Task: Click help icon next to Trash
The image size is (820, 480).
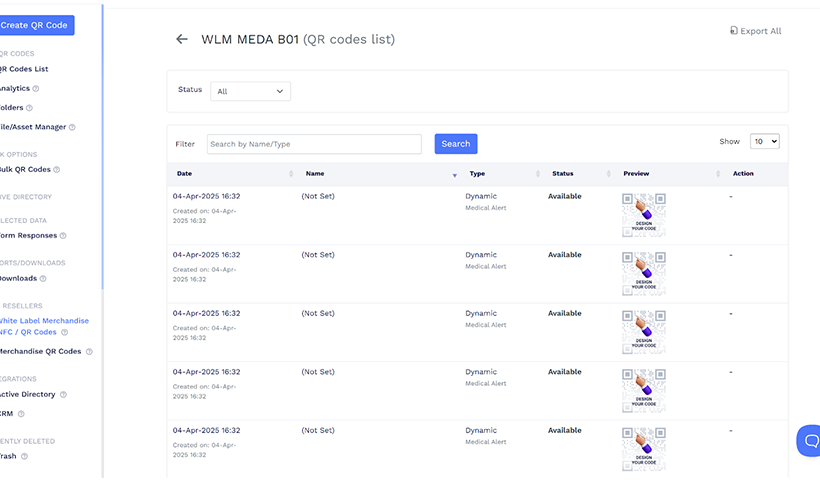Action: coord(25,456)
